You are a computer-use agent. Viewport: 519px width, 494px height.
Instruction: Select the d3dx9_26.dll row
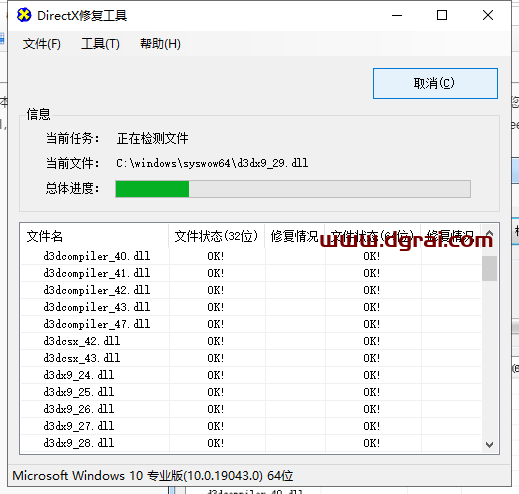[x=251, y=409]
